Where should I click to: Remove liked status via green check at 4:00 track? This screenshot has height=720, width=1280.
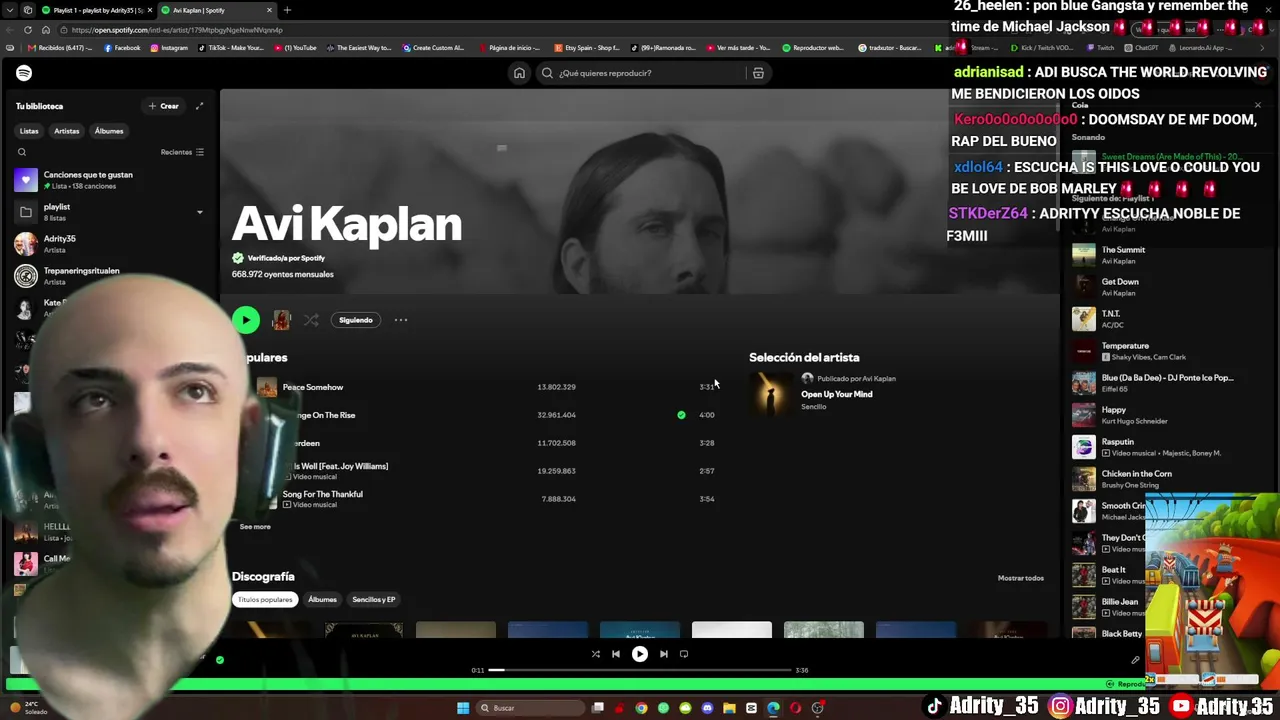[x=681, y=415]
